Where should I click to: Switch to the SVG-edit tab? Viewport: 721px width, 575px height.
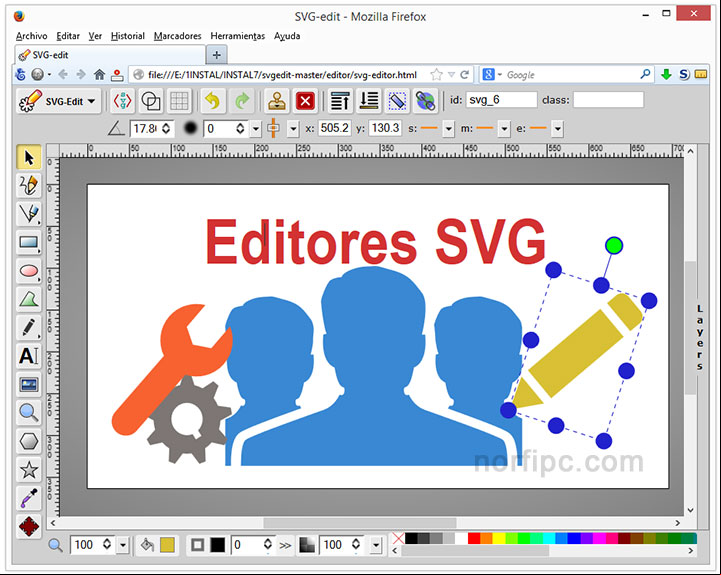[110, 55]
